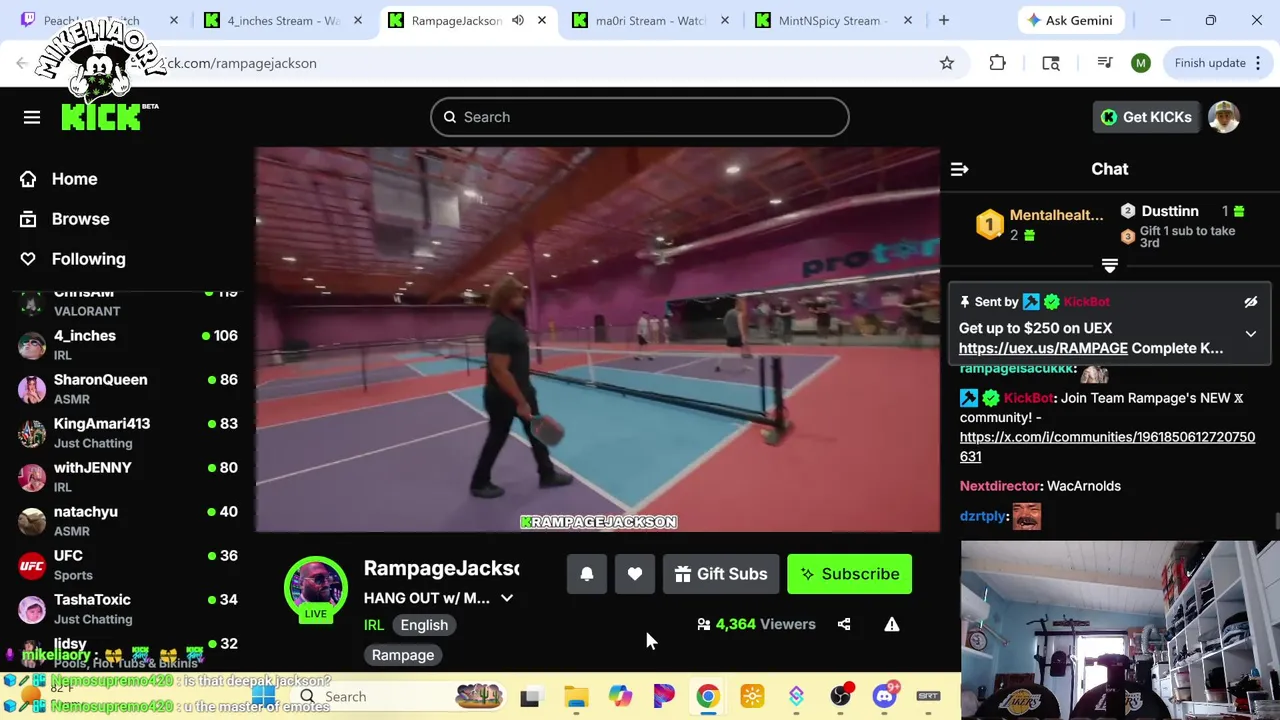Image resolution: width=1280 pixels, height=720 pixels.
Task: Open the x.com communities link in chat
Action: click(x=1107, y=447)
